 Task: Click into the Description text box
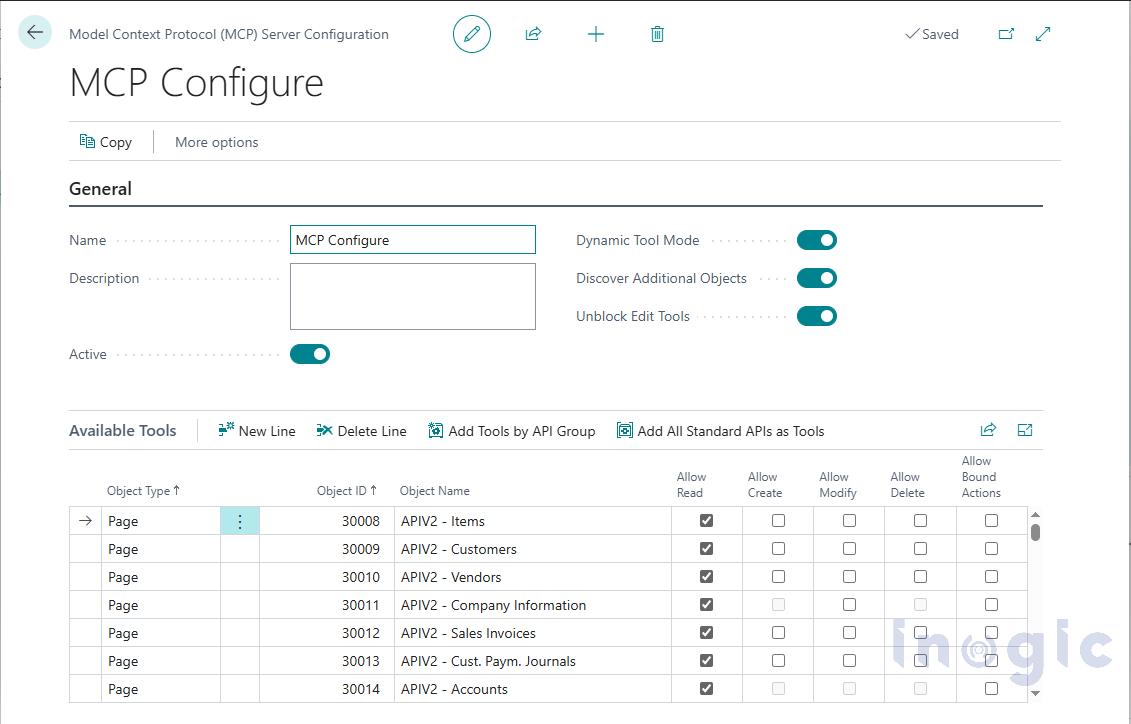(413, 296)
